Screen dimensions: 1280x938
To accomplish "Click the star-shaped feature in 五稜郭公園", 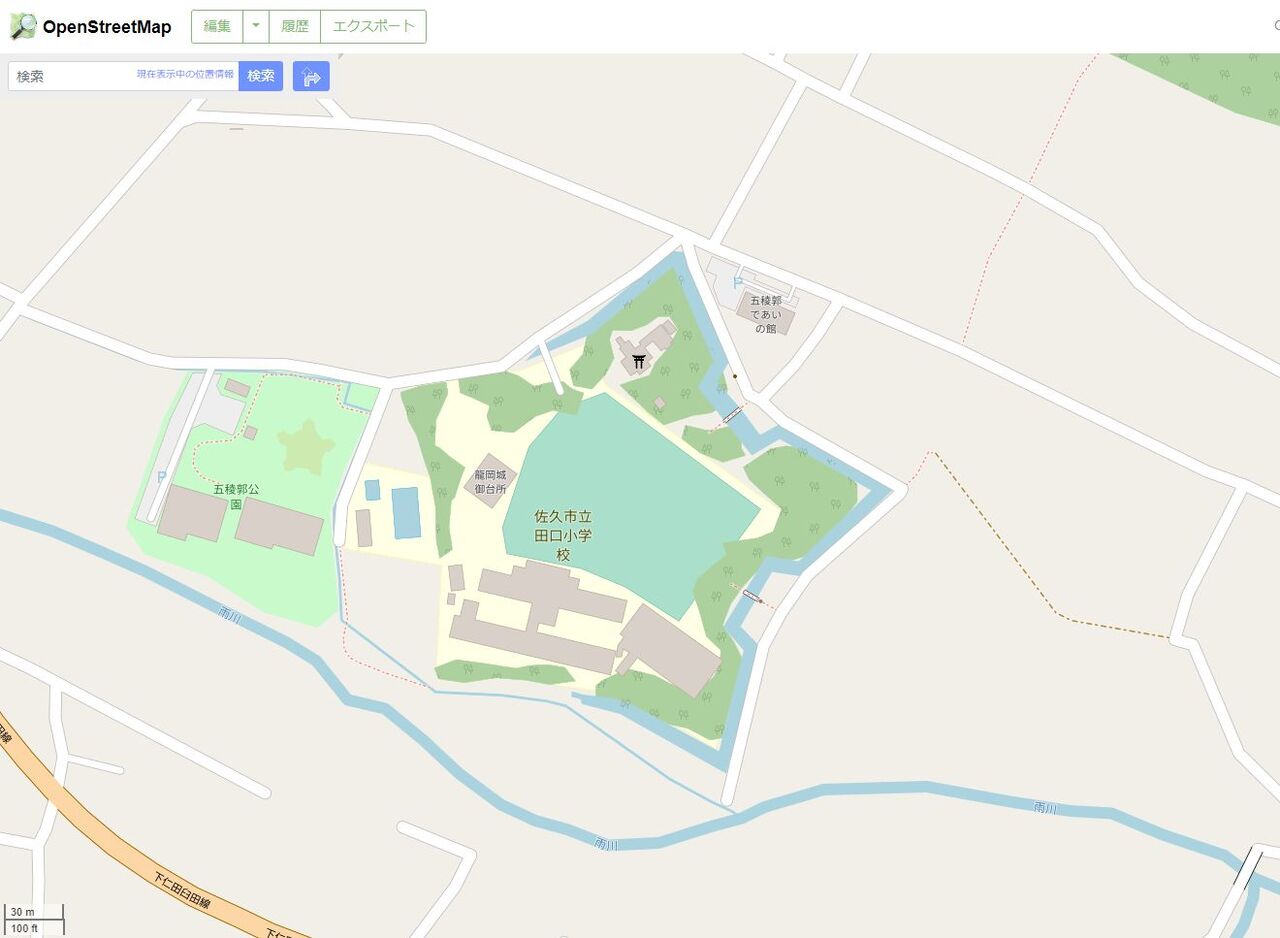I will (307, 448).
